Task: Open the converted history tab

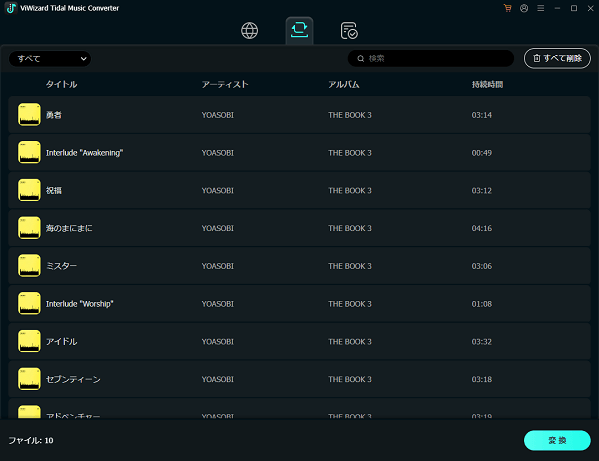Action: tap(349, 31)
